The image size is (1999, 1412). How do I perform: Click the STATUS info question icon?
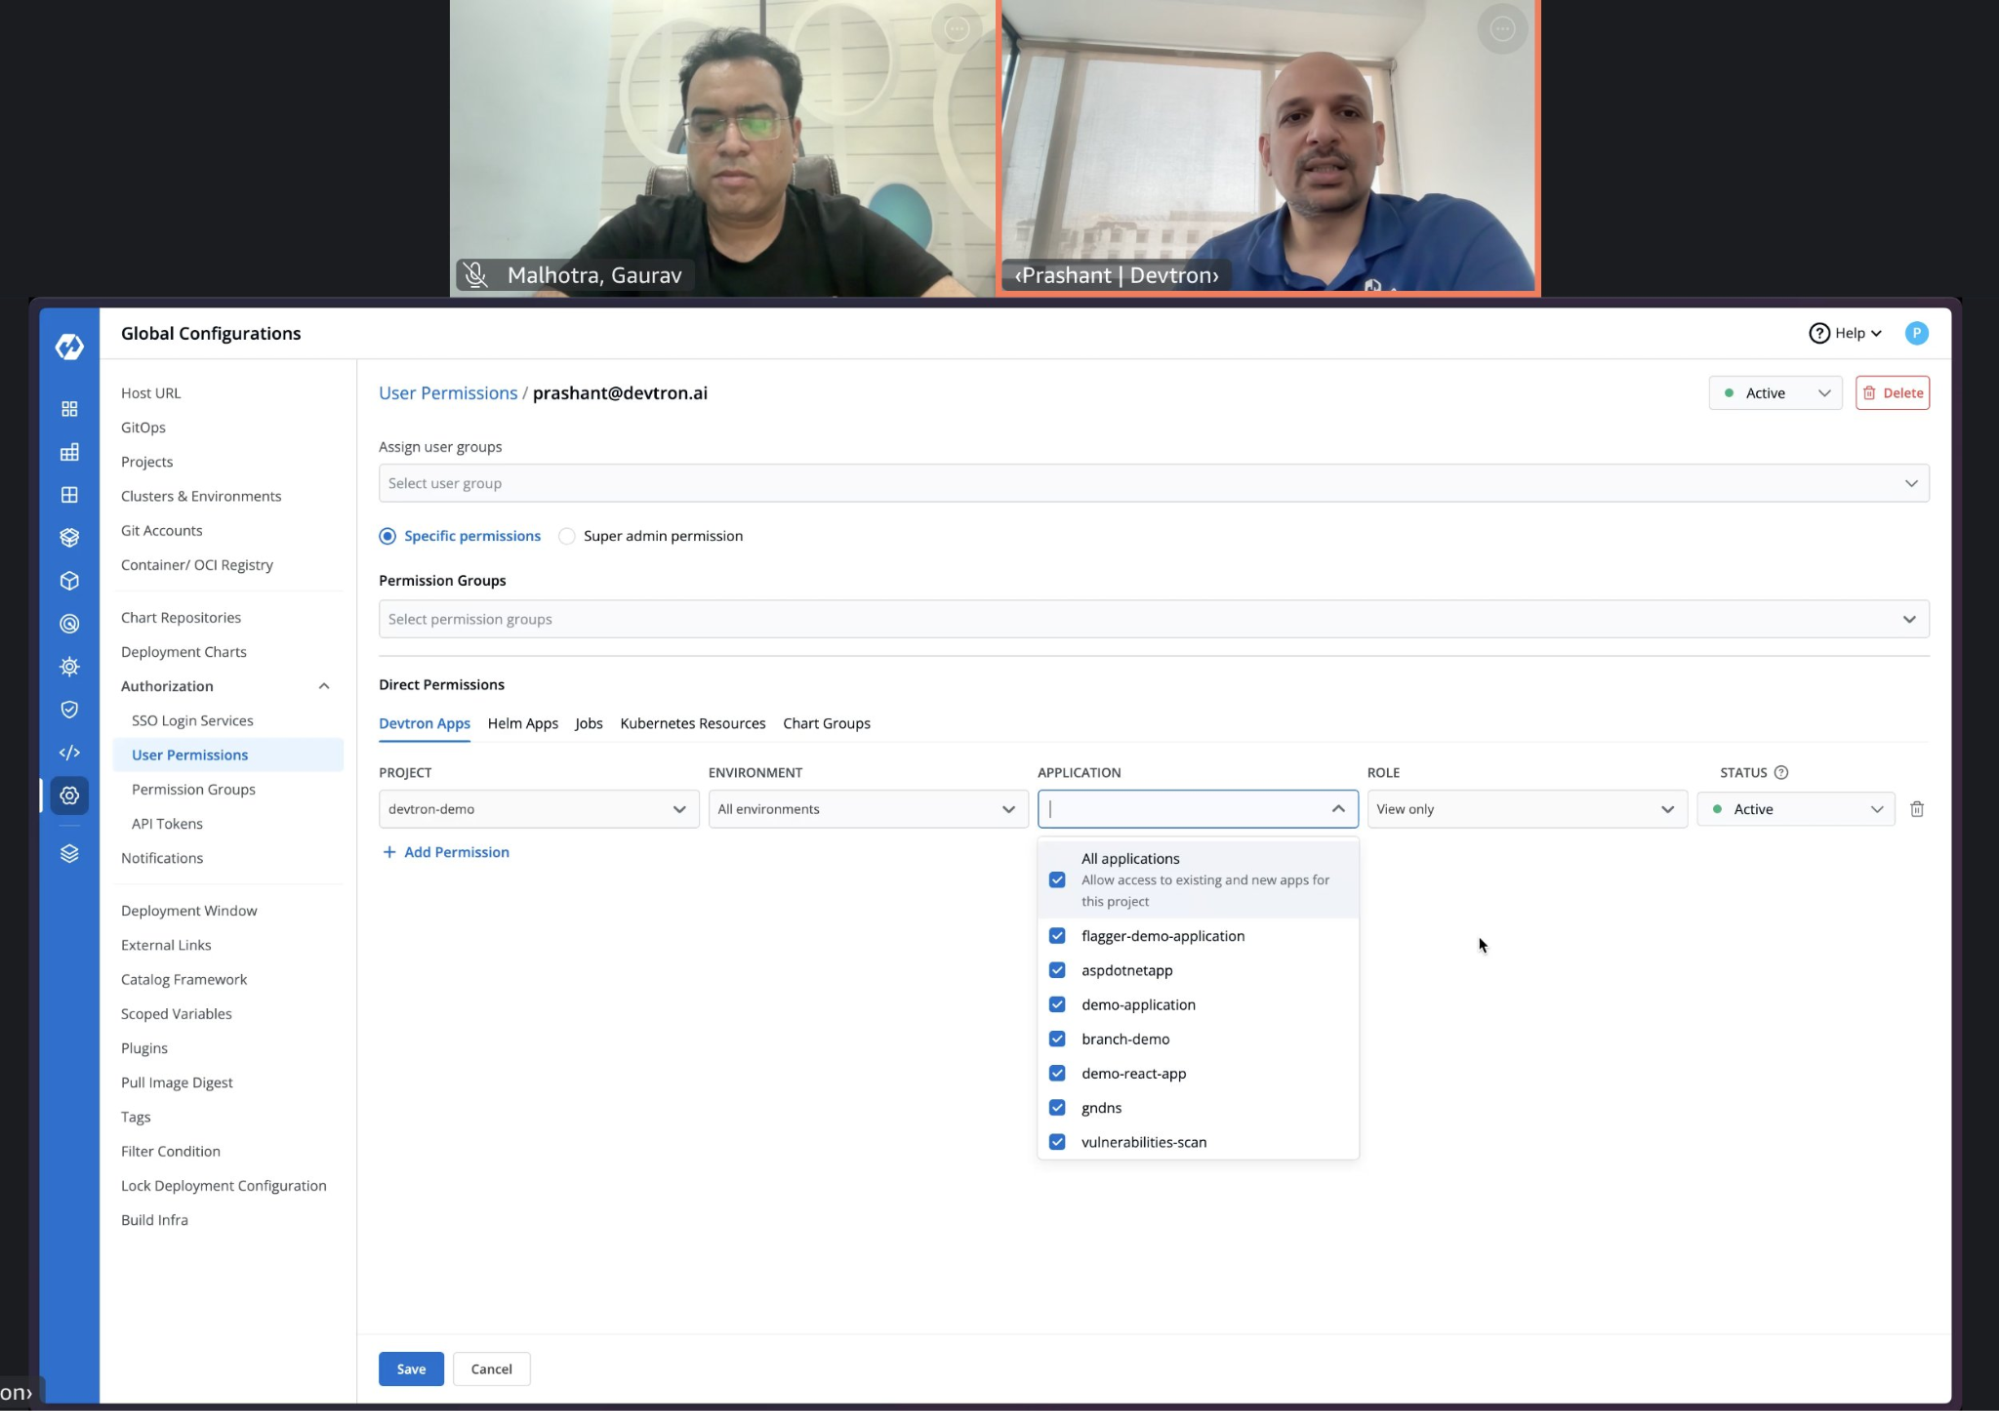click(x=1780, y=772)
